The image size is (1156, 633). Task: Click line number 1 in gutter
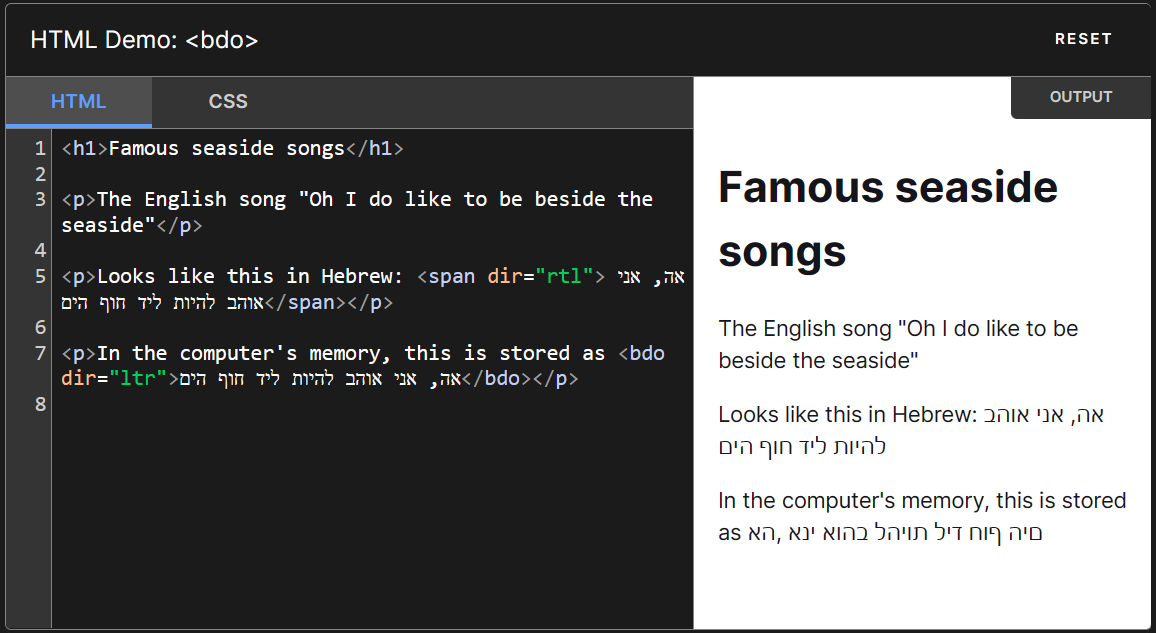click(x=40, y=149)
